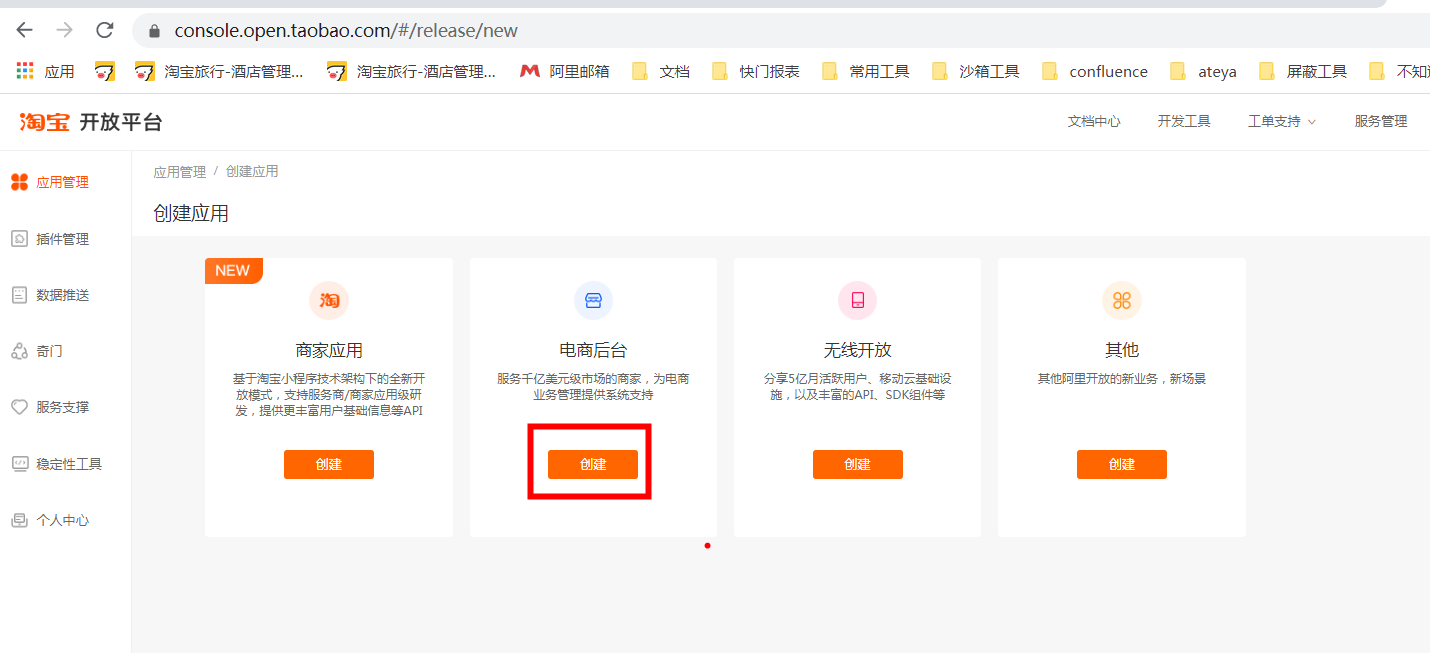Click the 个人中心 sidebar icon
Screen dimensions: 1430x653
click(x=19, y=520)
